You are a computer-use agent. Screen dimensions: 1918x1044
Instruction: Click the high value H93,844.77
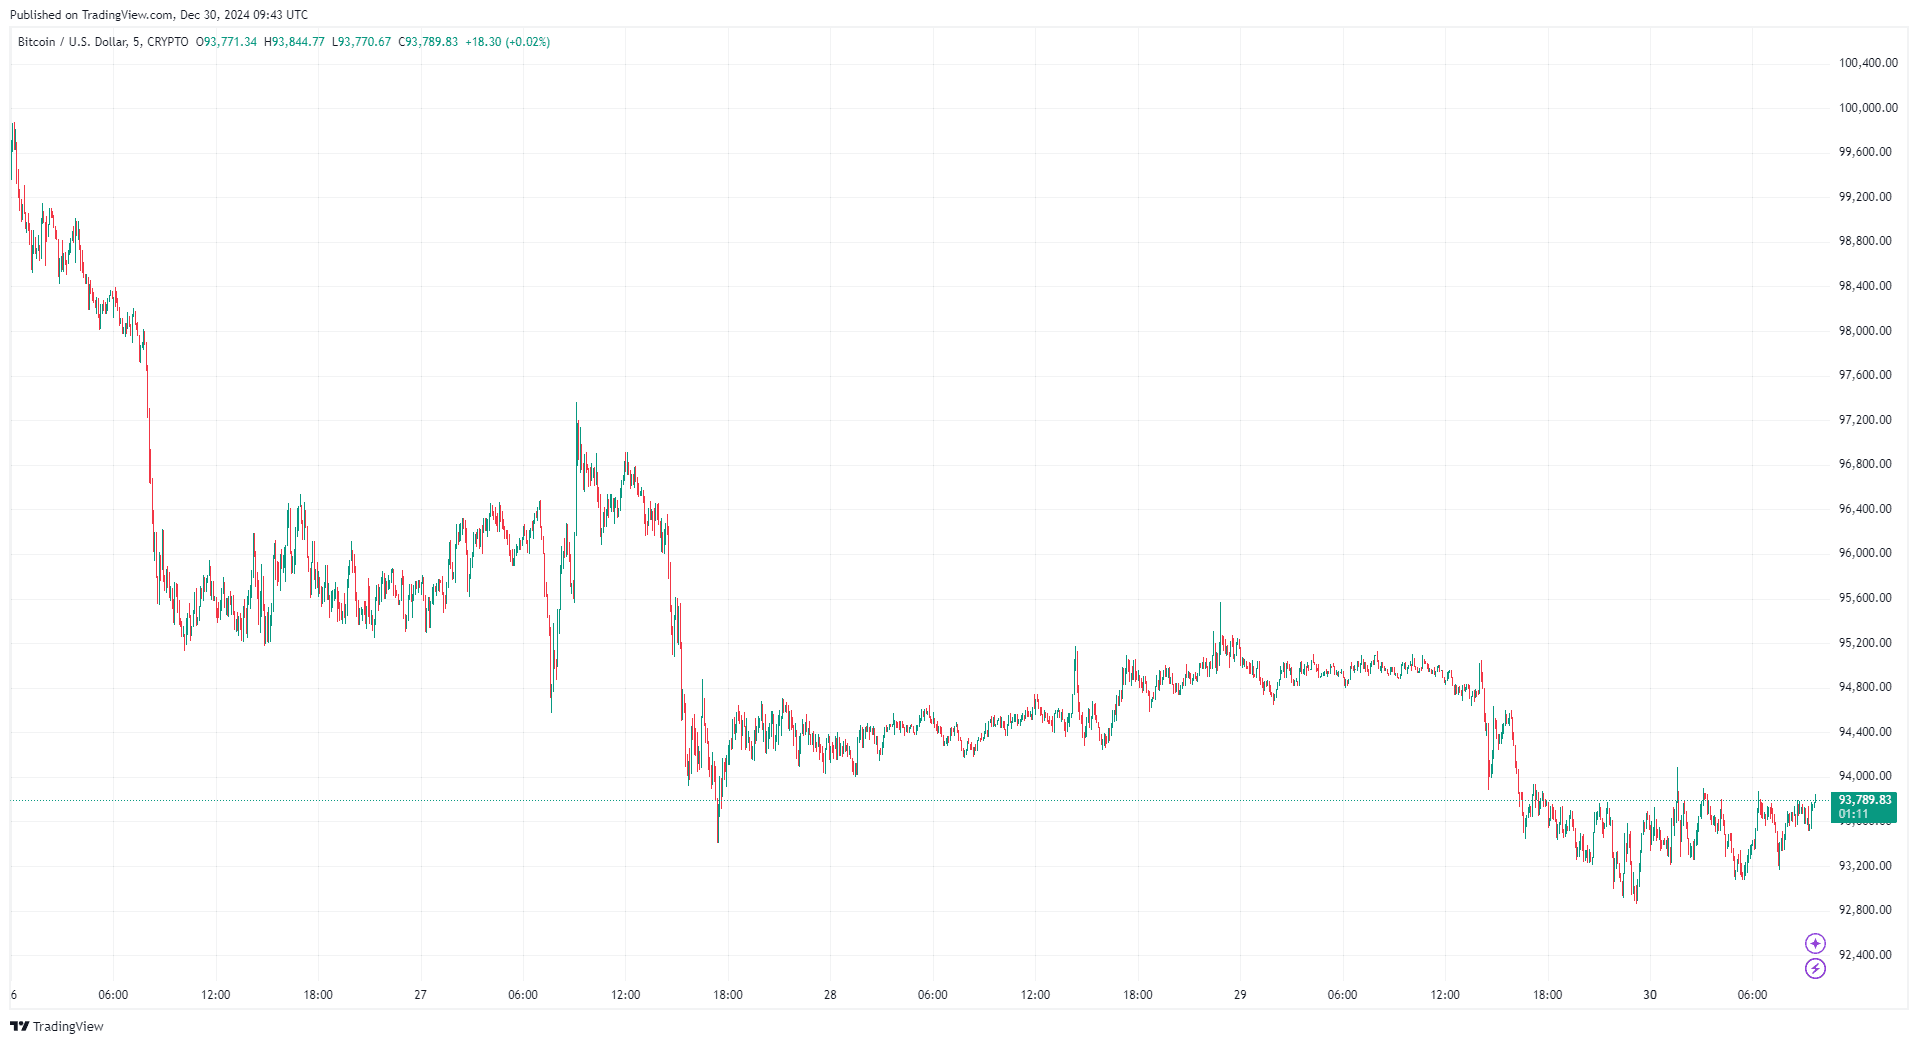click(x=294, y=42)
